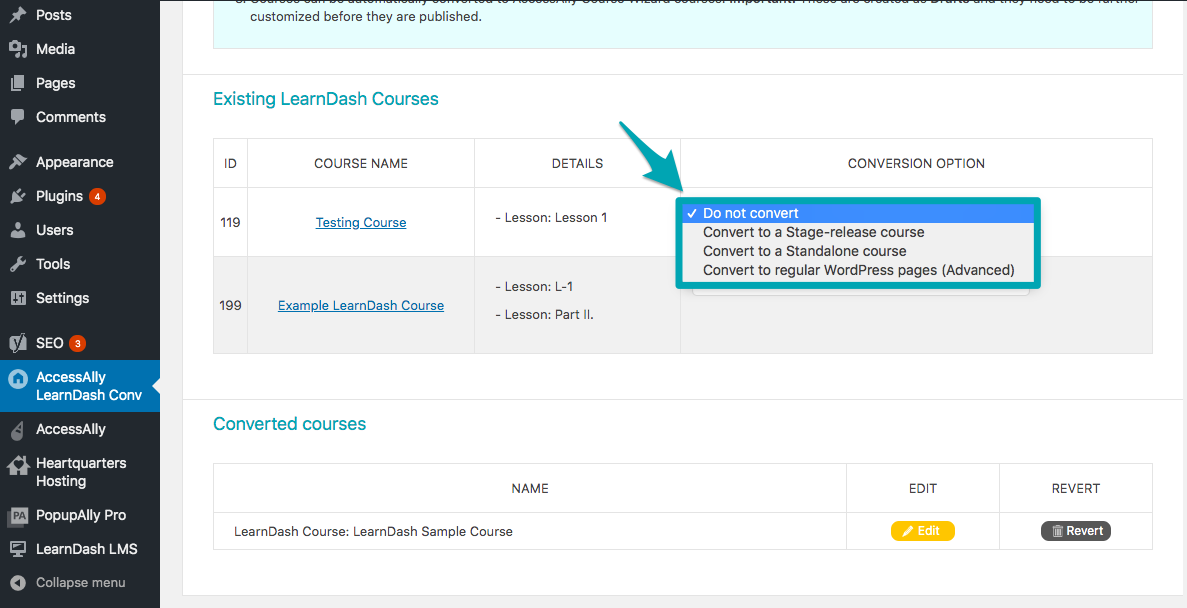Click the Appearance paintbrush icon
The image size is (1187, 608).
(x=18, y=162)
